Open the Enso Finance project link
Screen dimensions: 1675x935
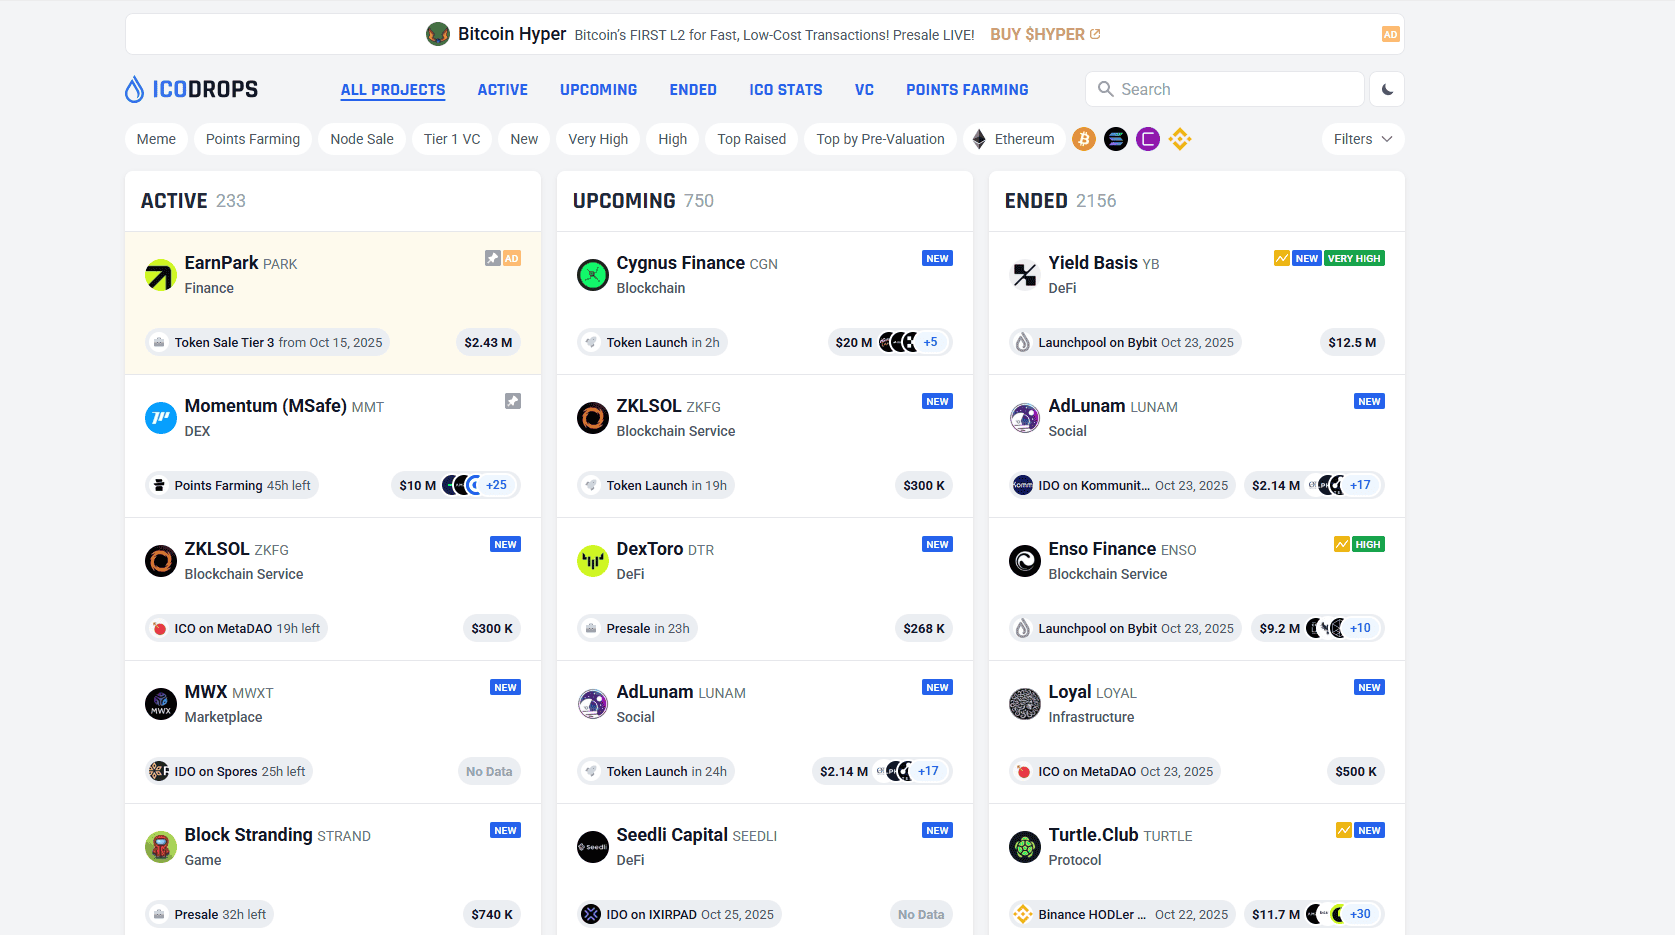(x=1102, y=549)
